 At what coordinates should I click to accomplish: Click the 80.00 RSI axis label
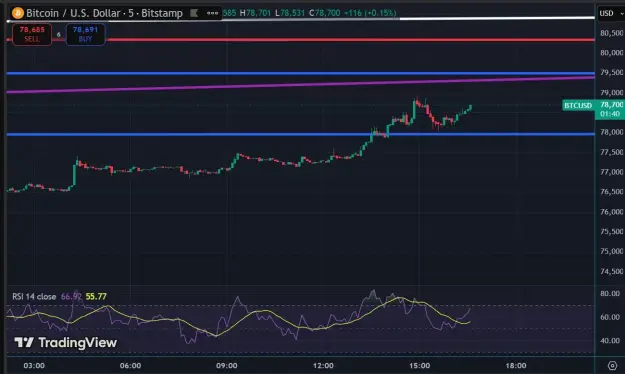click(610, 293)
